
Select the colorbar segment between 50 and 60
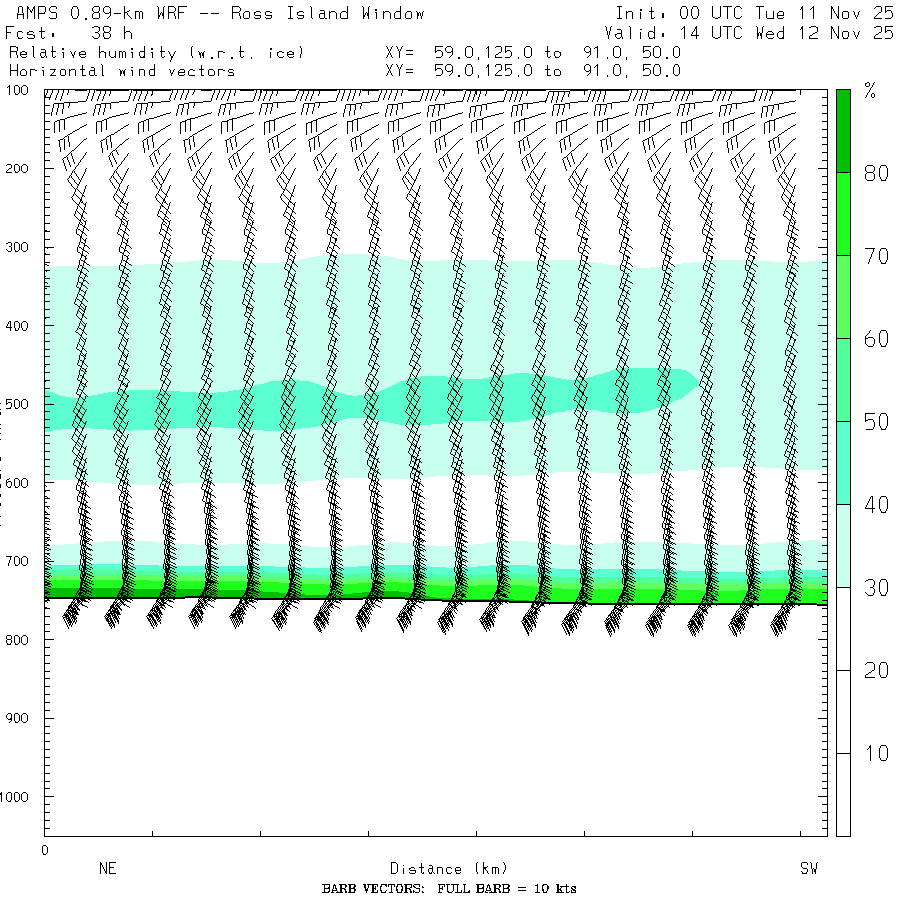pyautogui.click(x=843, y=380)
